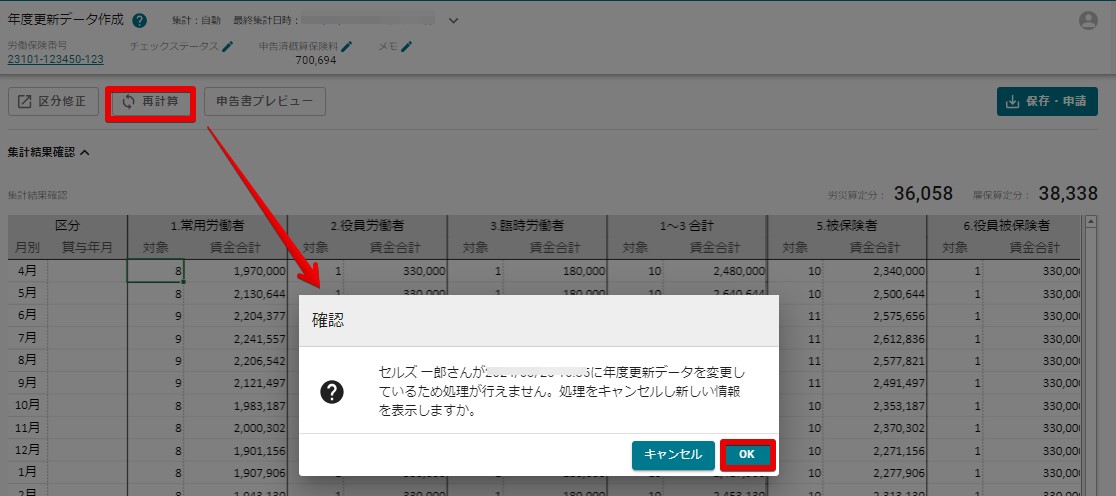Edit メモ with pencil icon
The width and height of the screenshot is (1116, 496).
(406, 46)
